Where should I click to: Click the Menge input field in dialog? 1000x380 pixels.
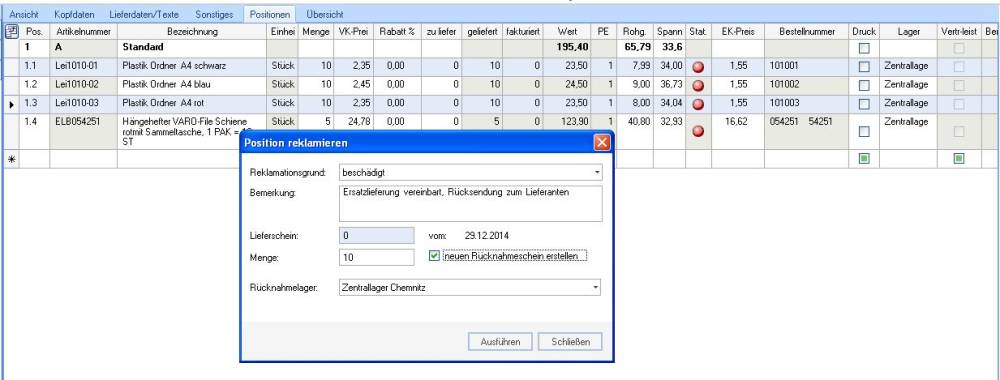(x=377, y=258)
